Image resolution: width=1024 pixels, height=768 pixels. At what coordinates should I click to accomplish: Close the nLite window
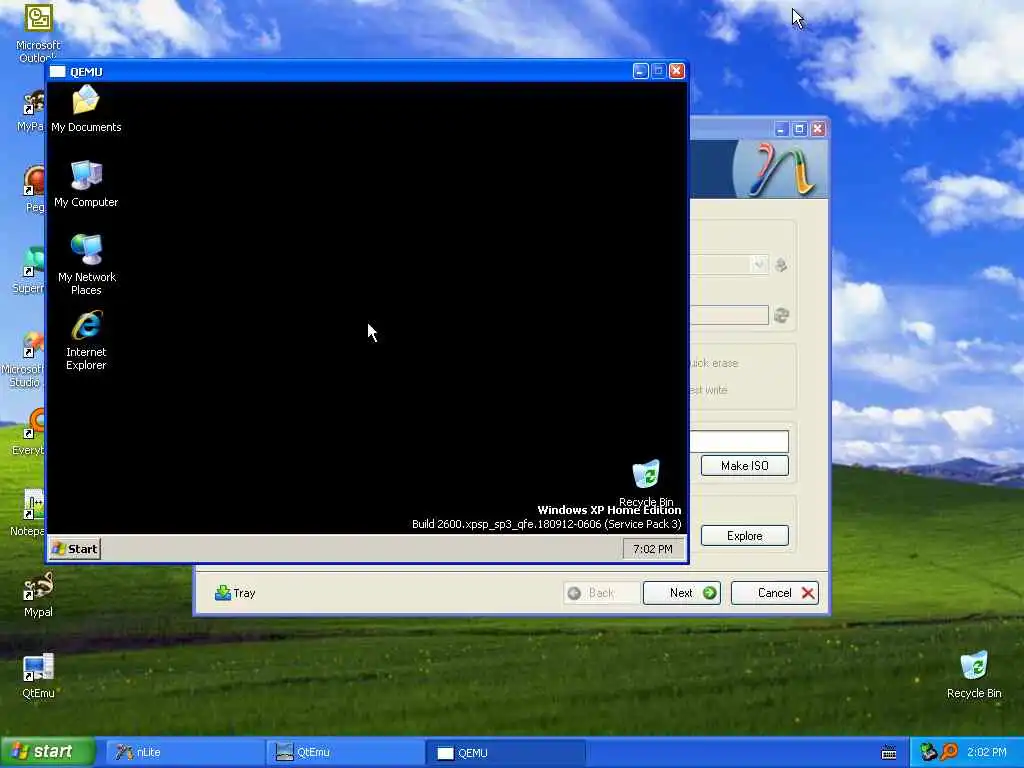(818, 129)
